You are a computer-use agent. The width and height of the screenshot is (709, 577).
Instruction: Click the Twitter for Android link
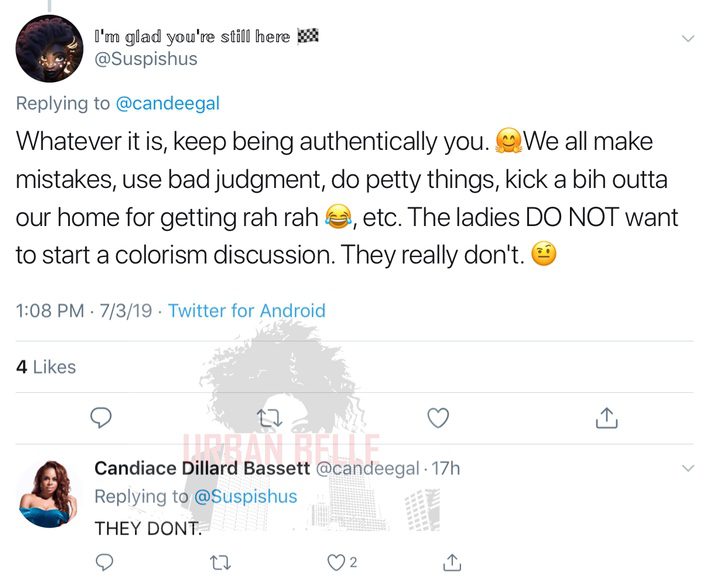[x=247, y=311]
